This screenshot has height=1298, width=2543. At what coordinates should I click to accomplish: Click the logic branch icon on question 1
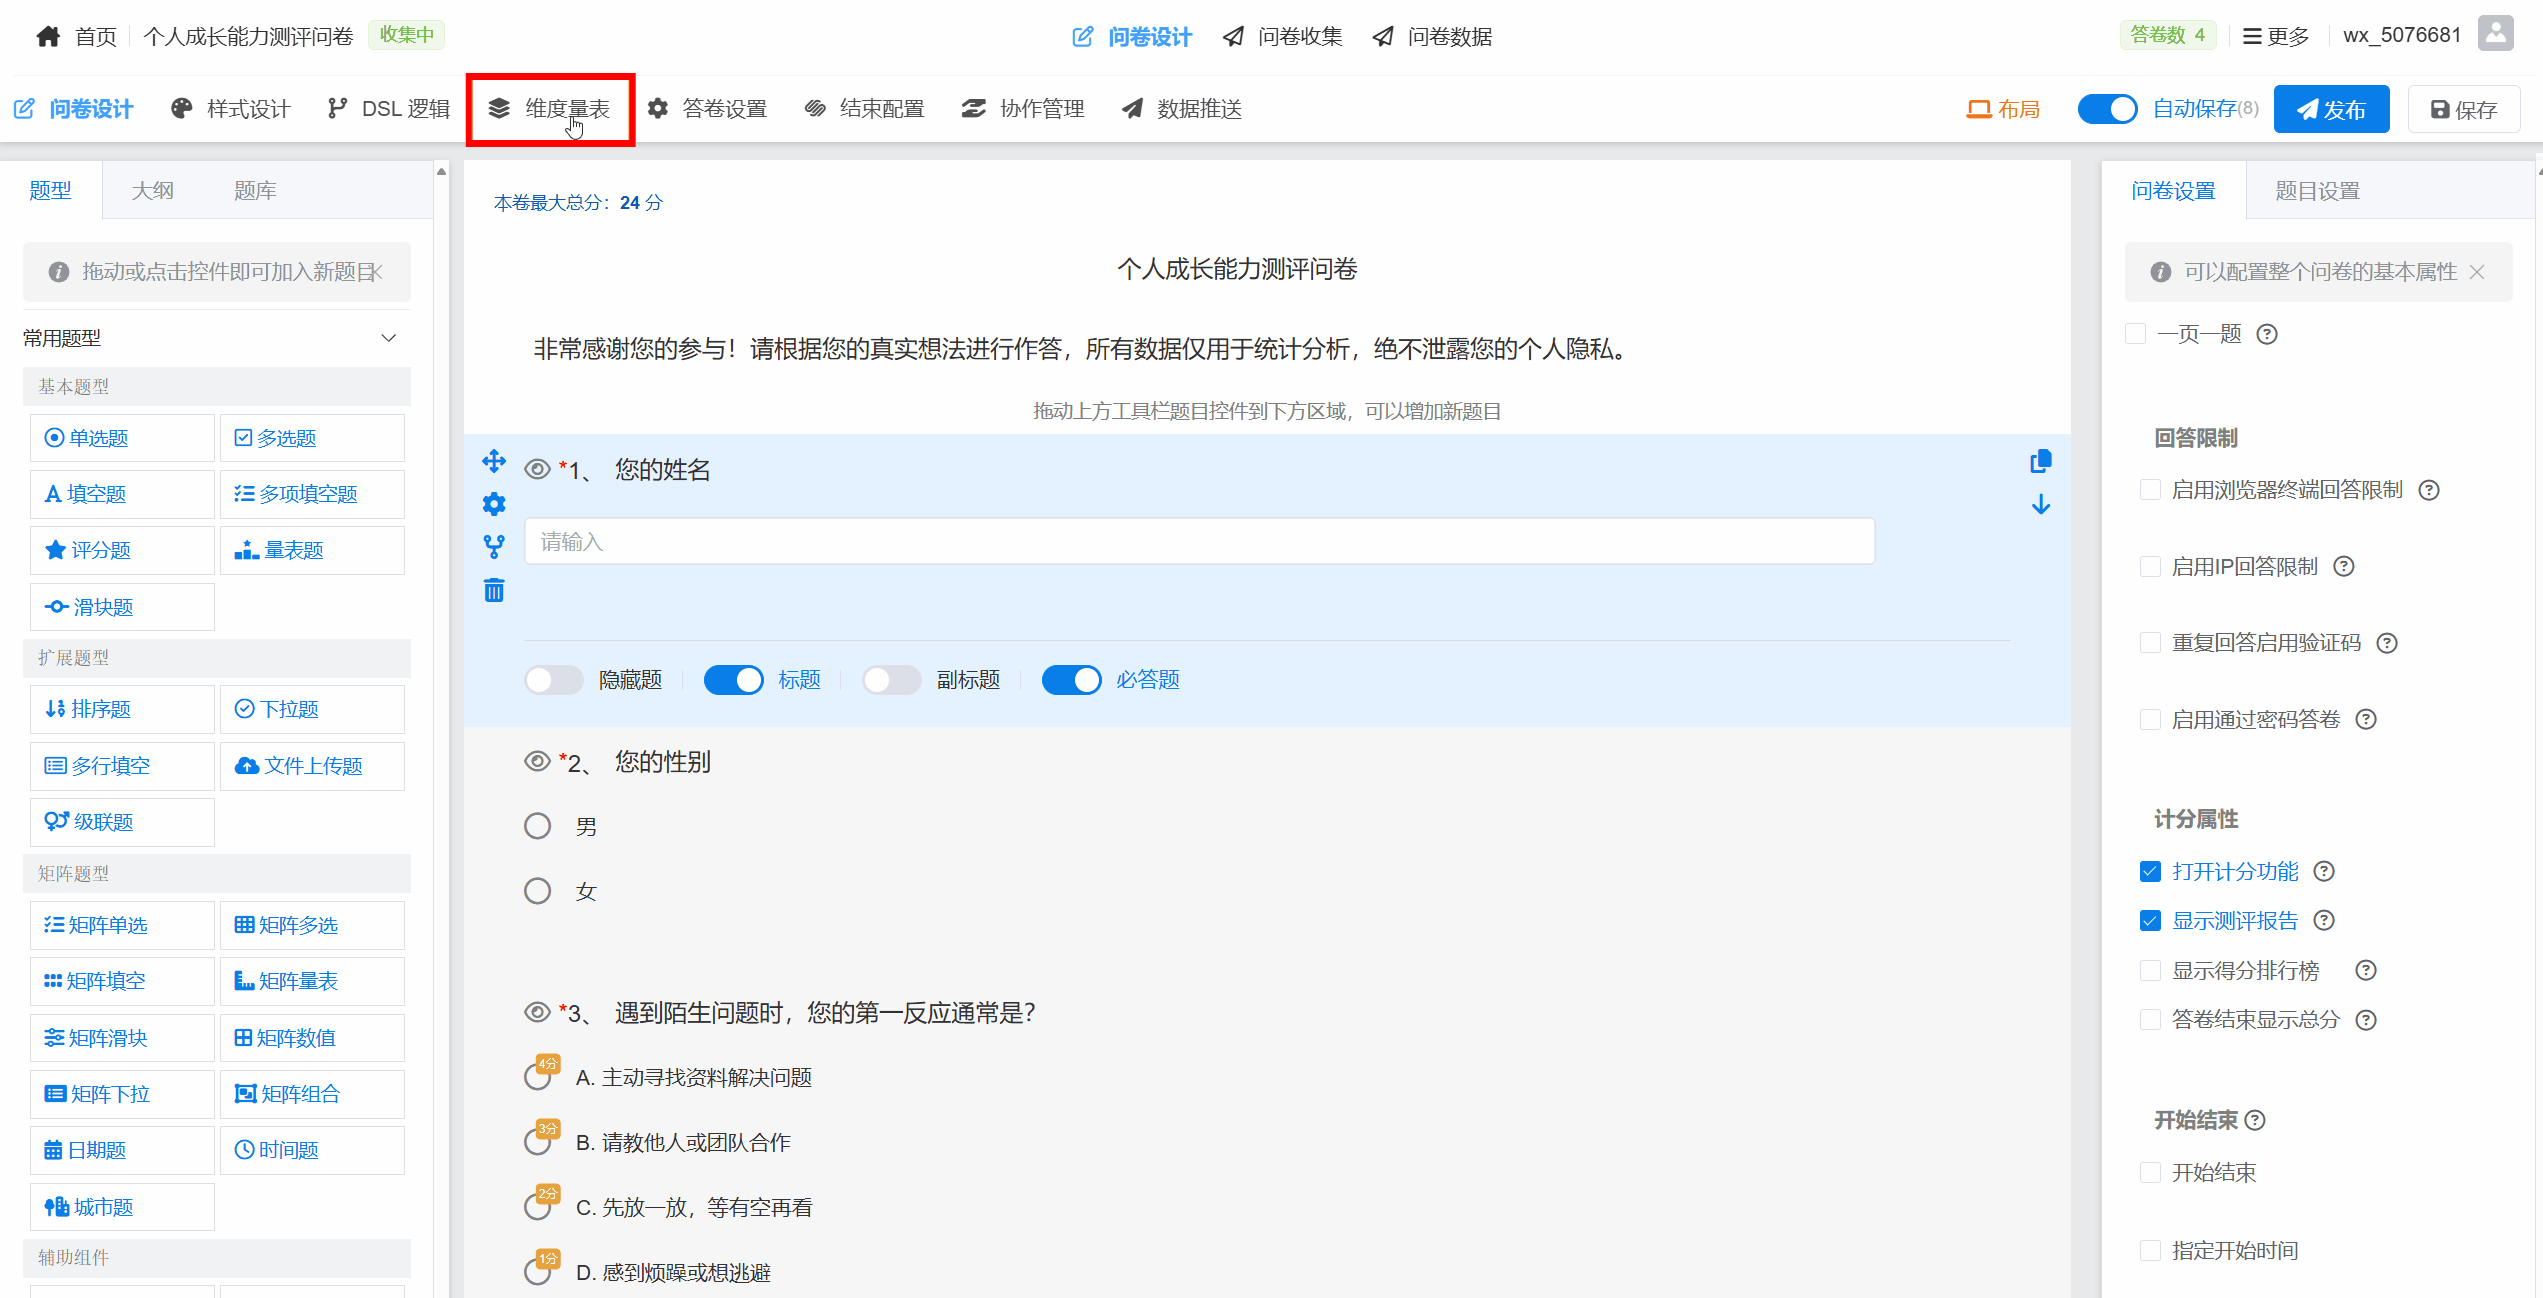494,547
